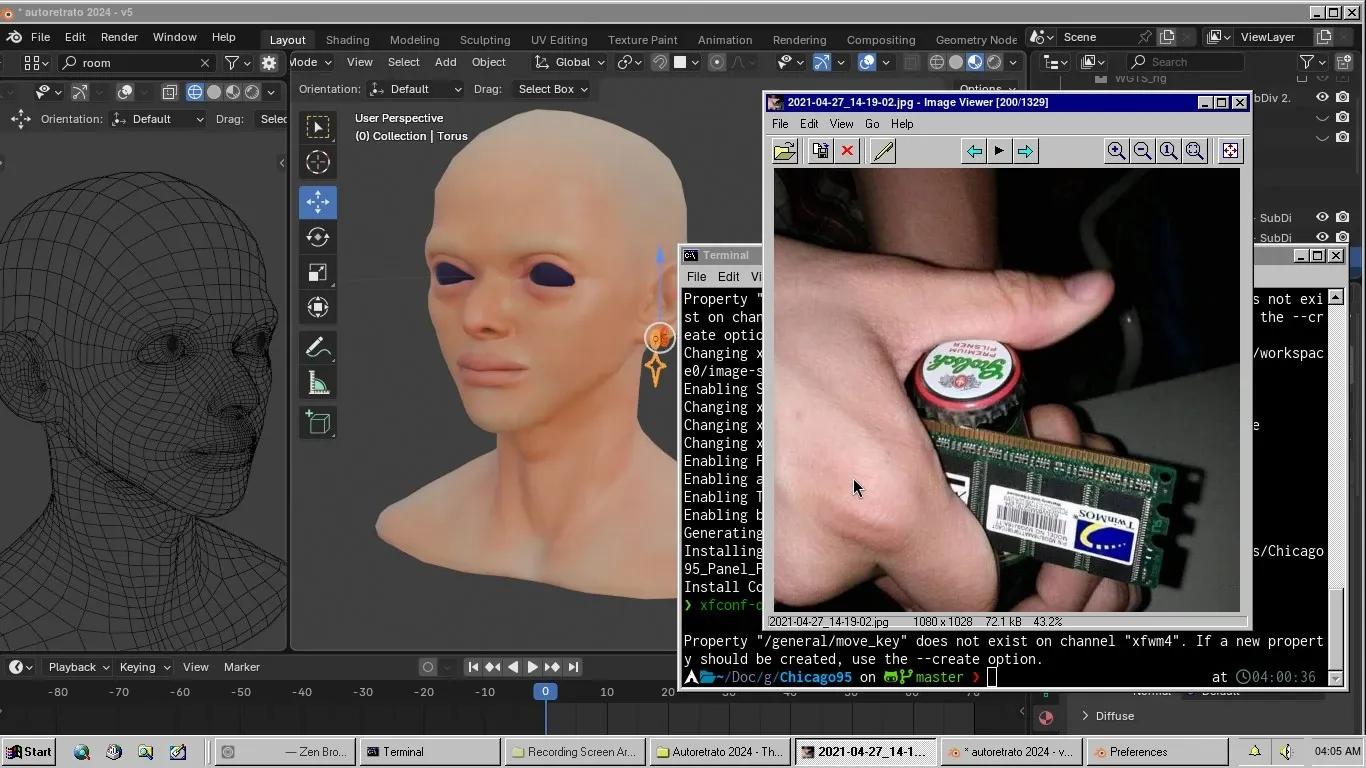Go to next image in Image Viewer
Screen dimensions: 1366x768
[x=1025, y=151]
